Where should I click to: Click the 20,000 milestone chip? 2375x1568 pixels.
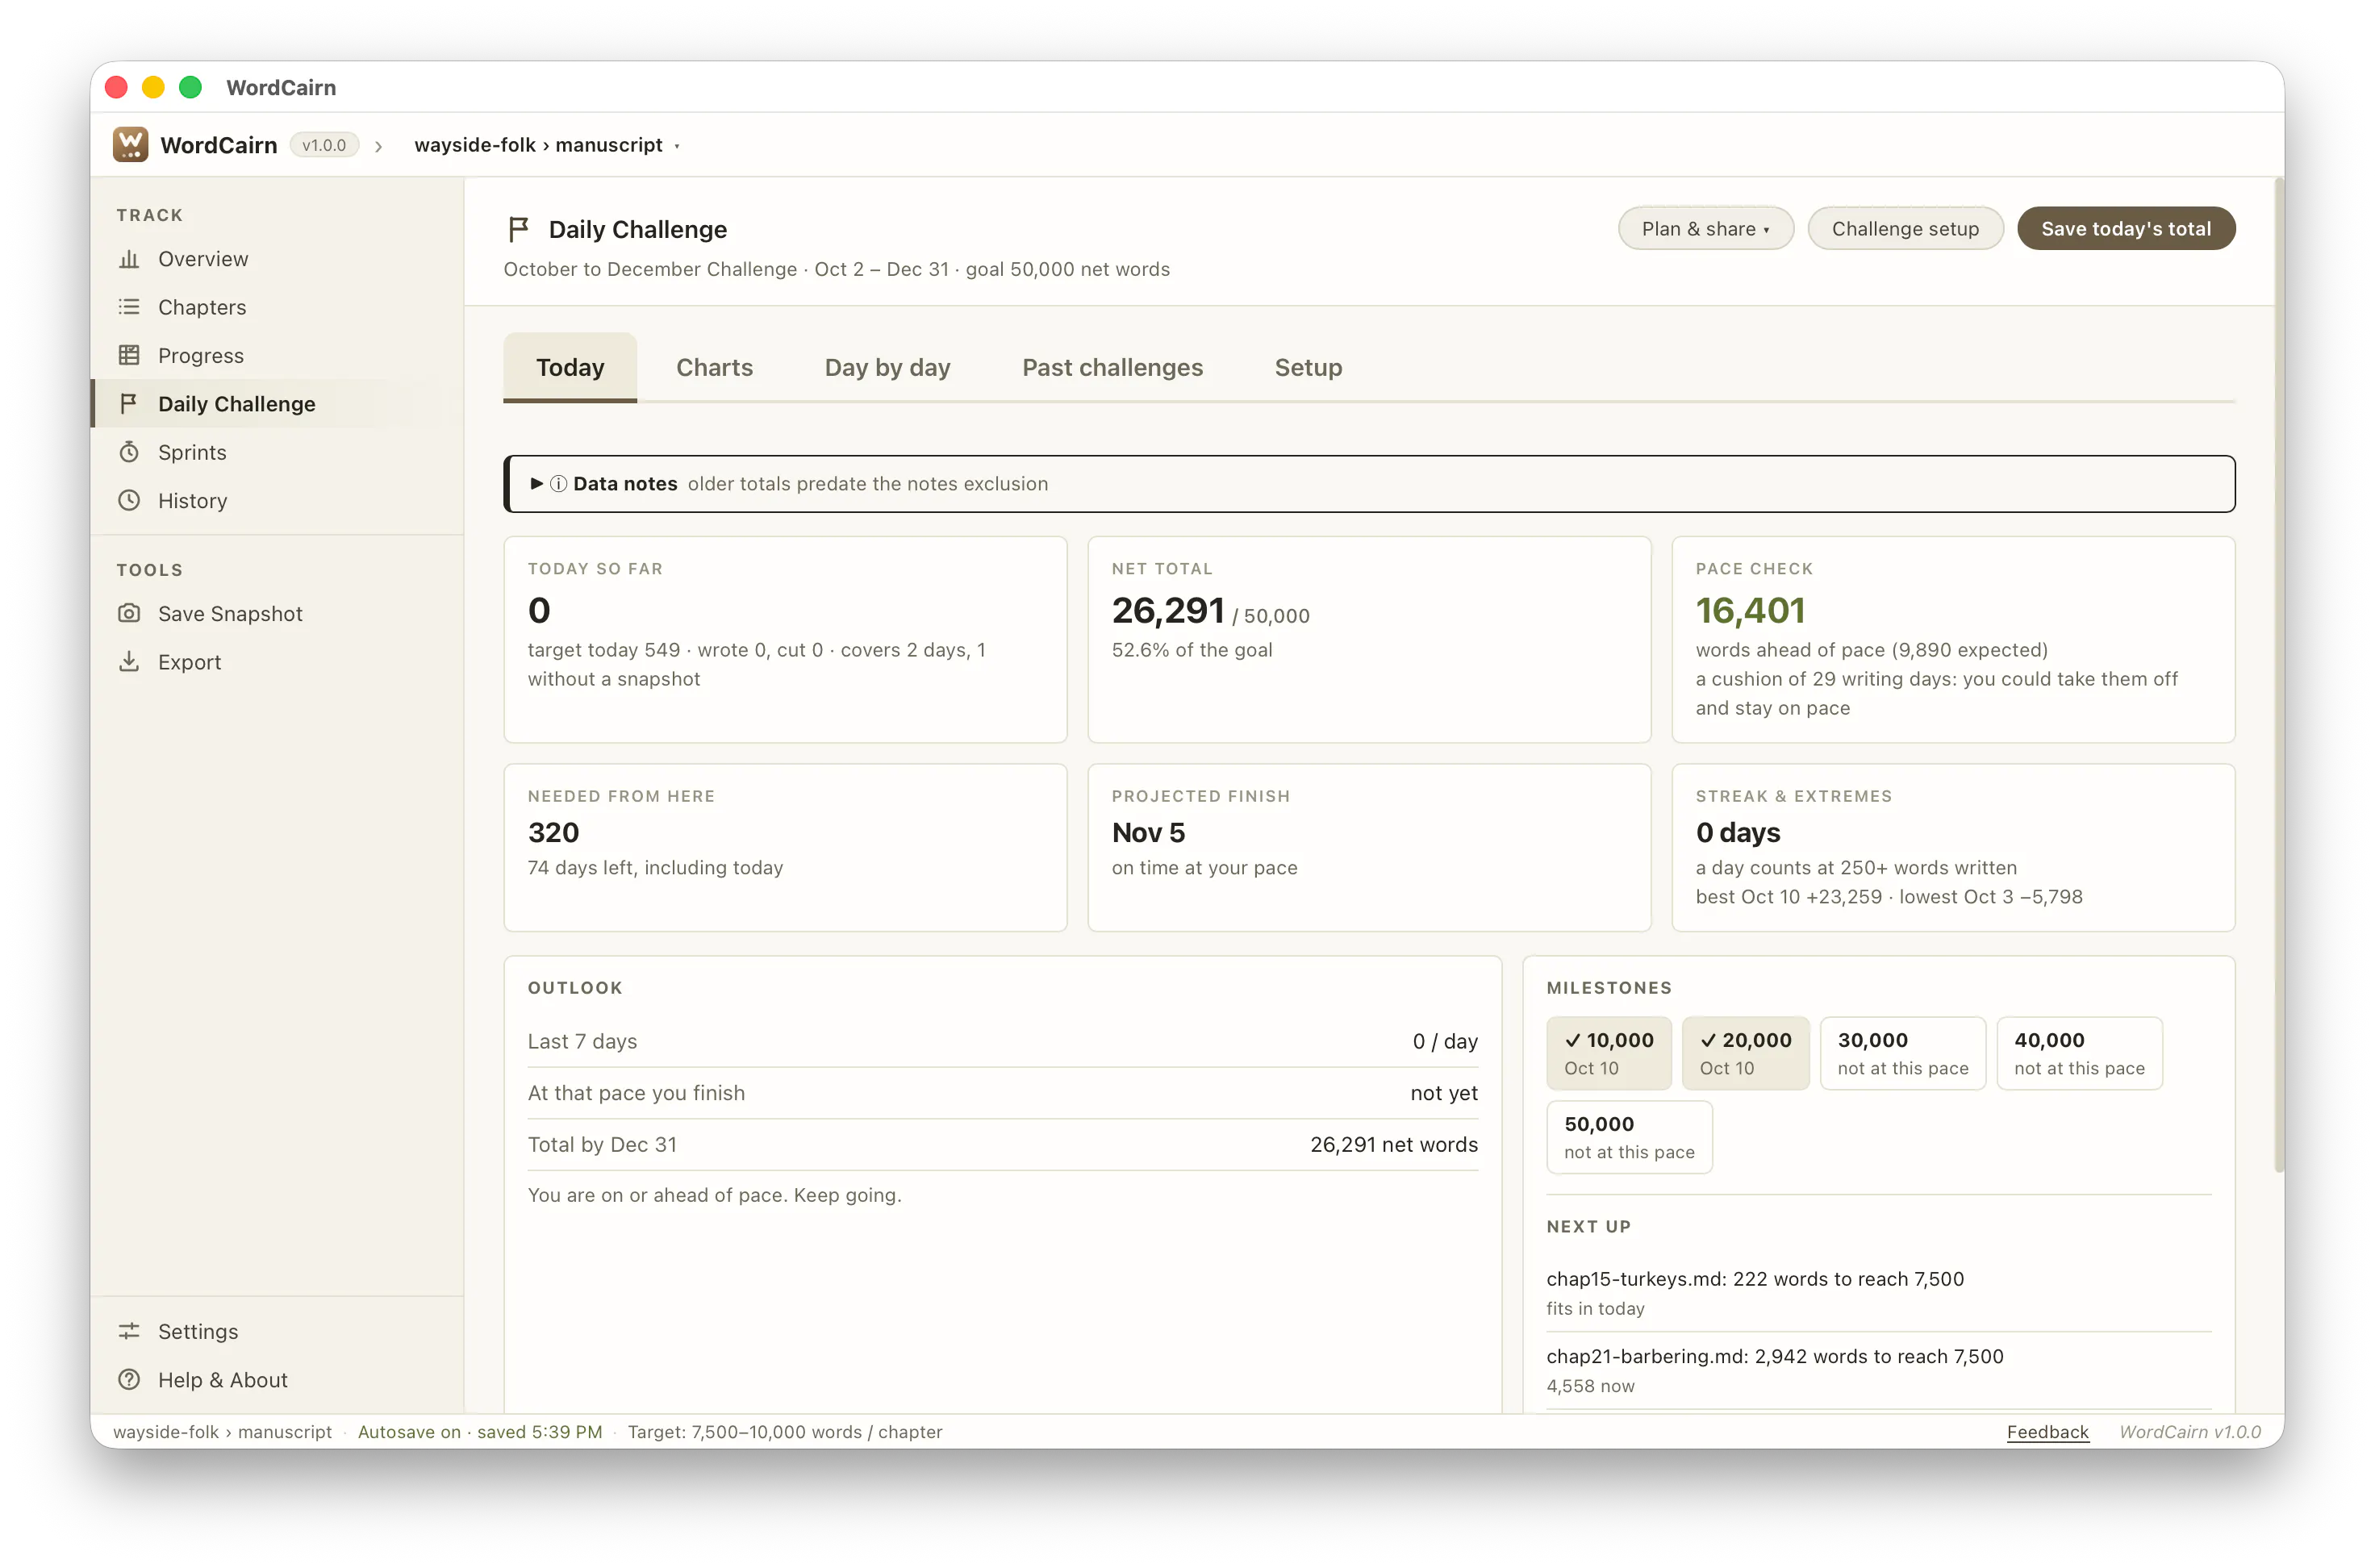1745,1053
